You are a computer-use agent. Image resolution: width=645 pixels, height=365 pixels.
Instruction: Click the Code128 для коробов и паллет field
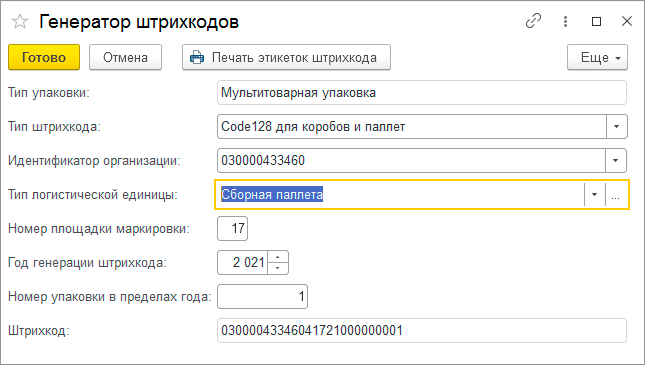411,126
